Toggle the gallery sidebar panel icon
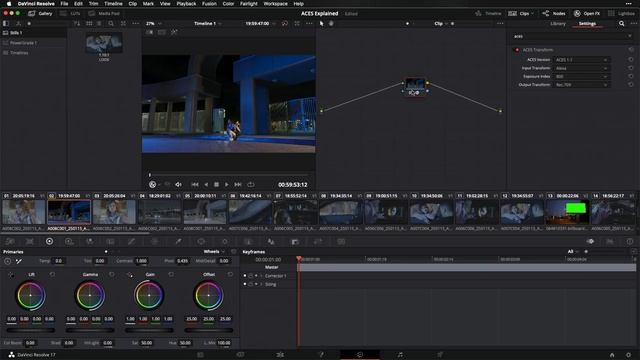This screenshot has height=360, width=640. pyautogui.click(x=6, y=24)
